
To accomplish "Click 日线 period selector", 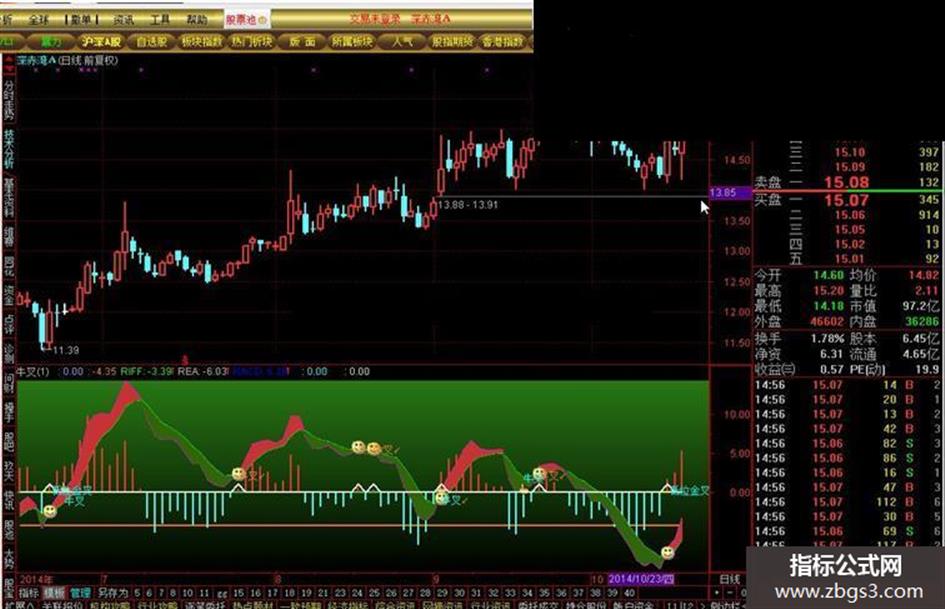I will coord(729,579).
